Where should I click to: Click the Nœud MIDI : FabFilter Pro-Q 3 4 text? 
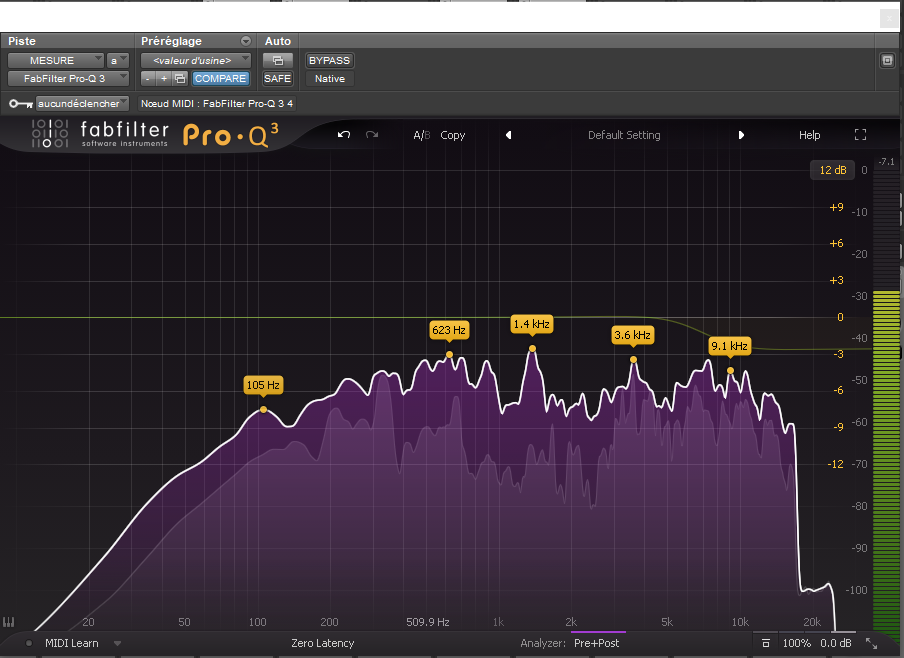pyautogui.click(x=217, y=104)
